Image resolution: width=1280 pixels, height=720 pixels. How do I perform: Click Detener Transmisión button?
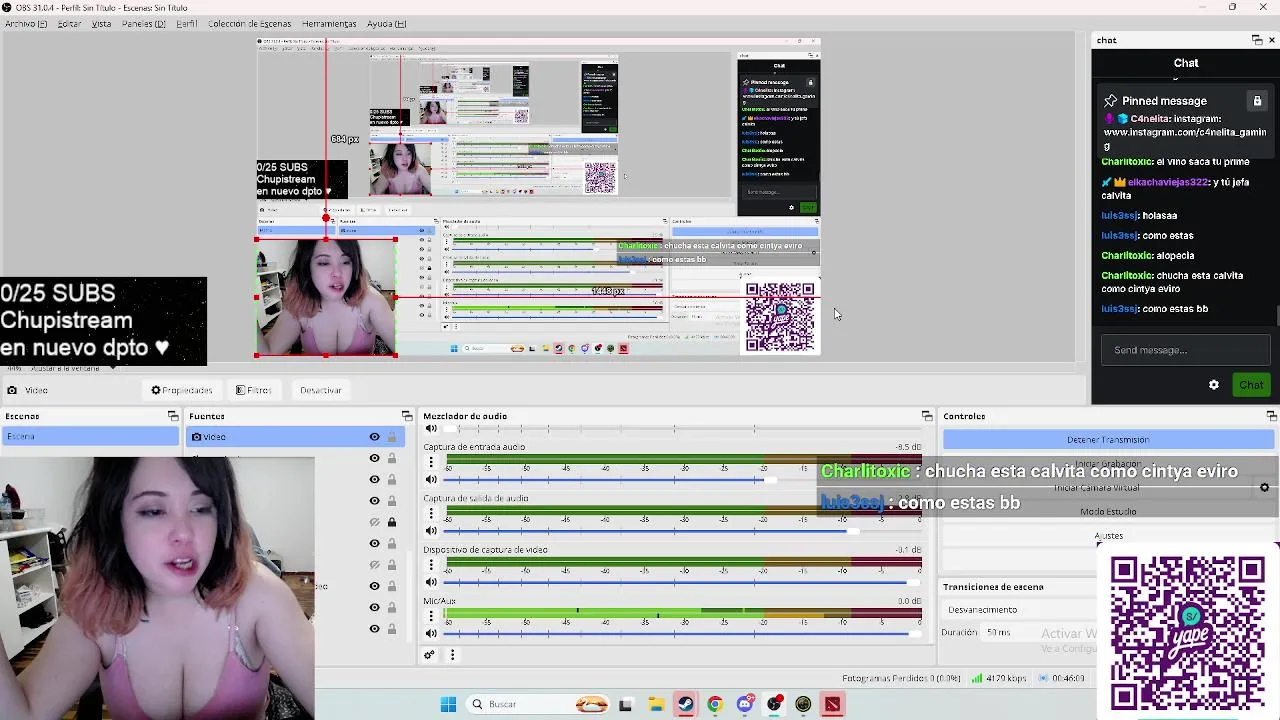(x=1108, y=440)
